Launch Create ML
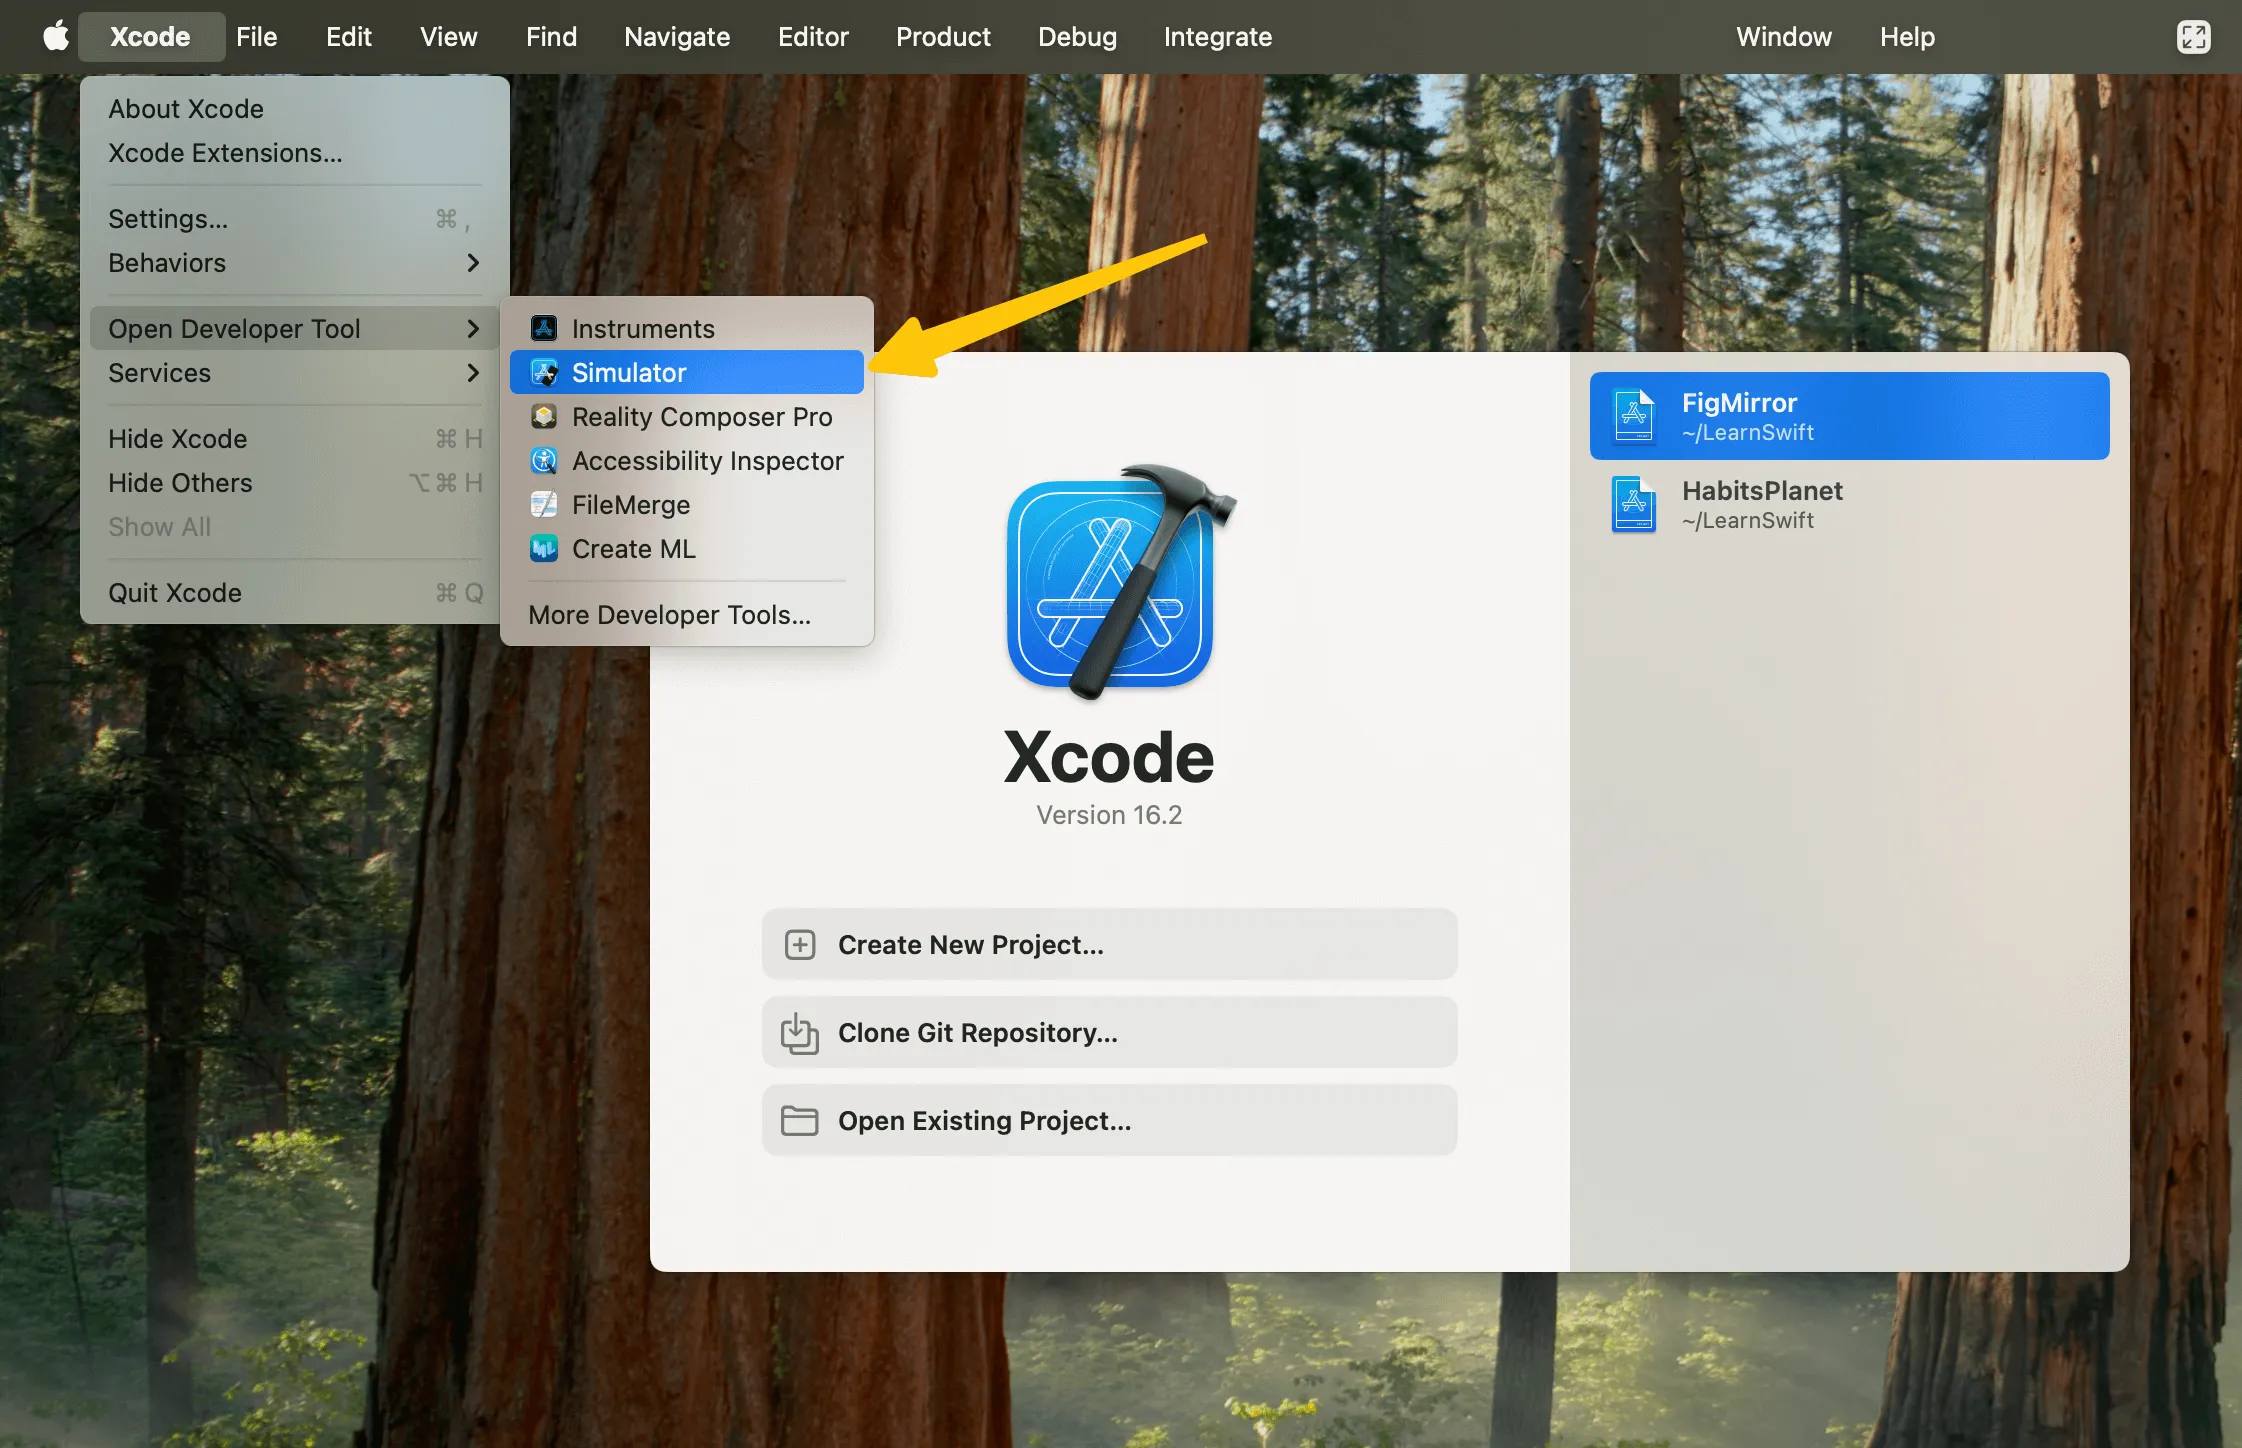 point(687,548)
